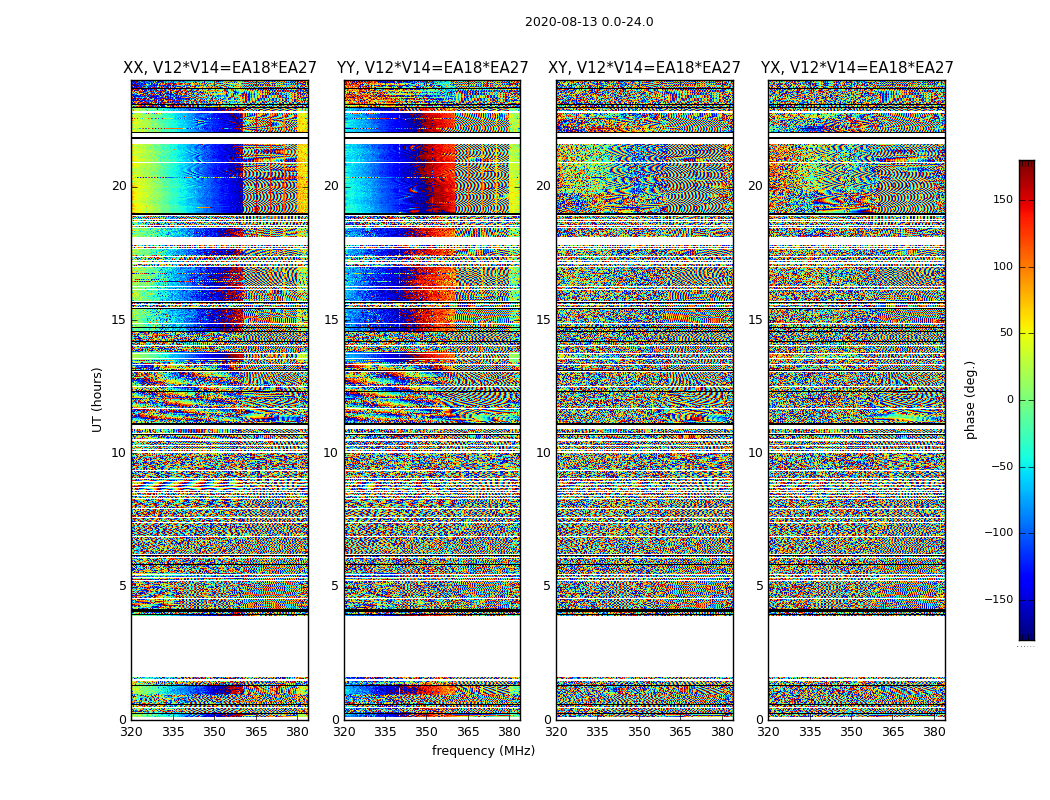Click XY panel y-axis tick 5
The image size is (1050, 800).
pos(547,586)
